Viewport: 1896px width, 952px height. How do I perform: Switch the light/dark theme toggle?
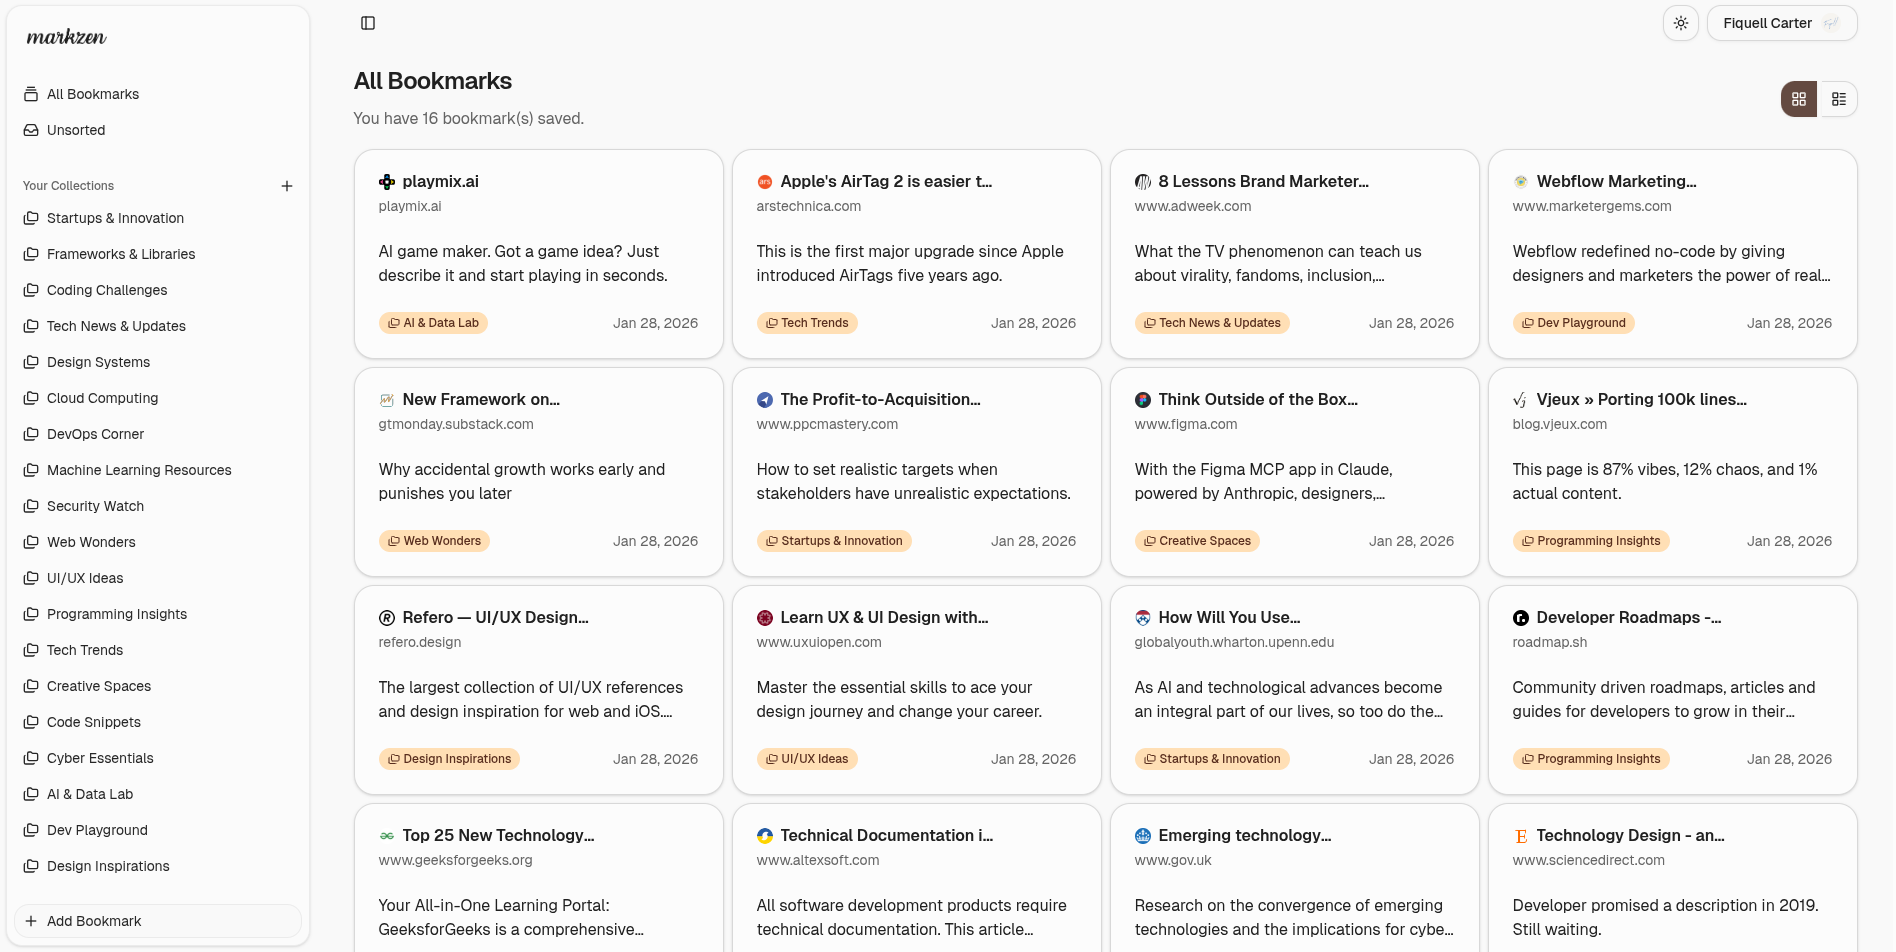pos(1680,23)
